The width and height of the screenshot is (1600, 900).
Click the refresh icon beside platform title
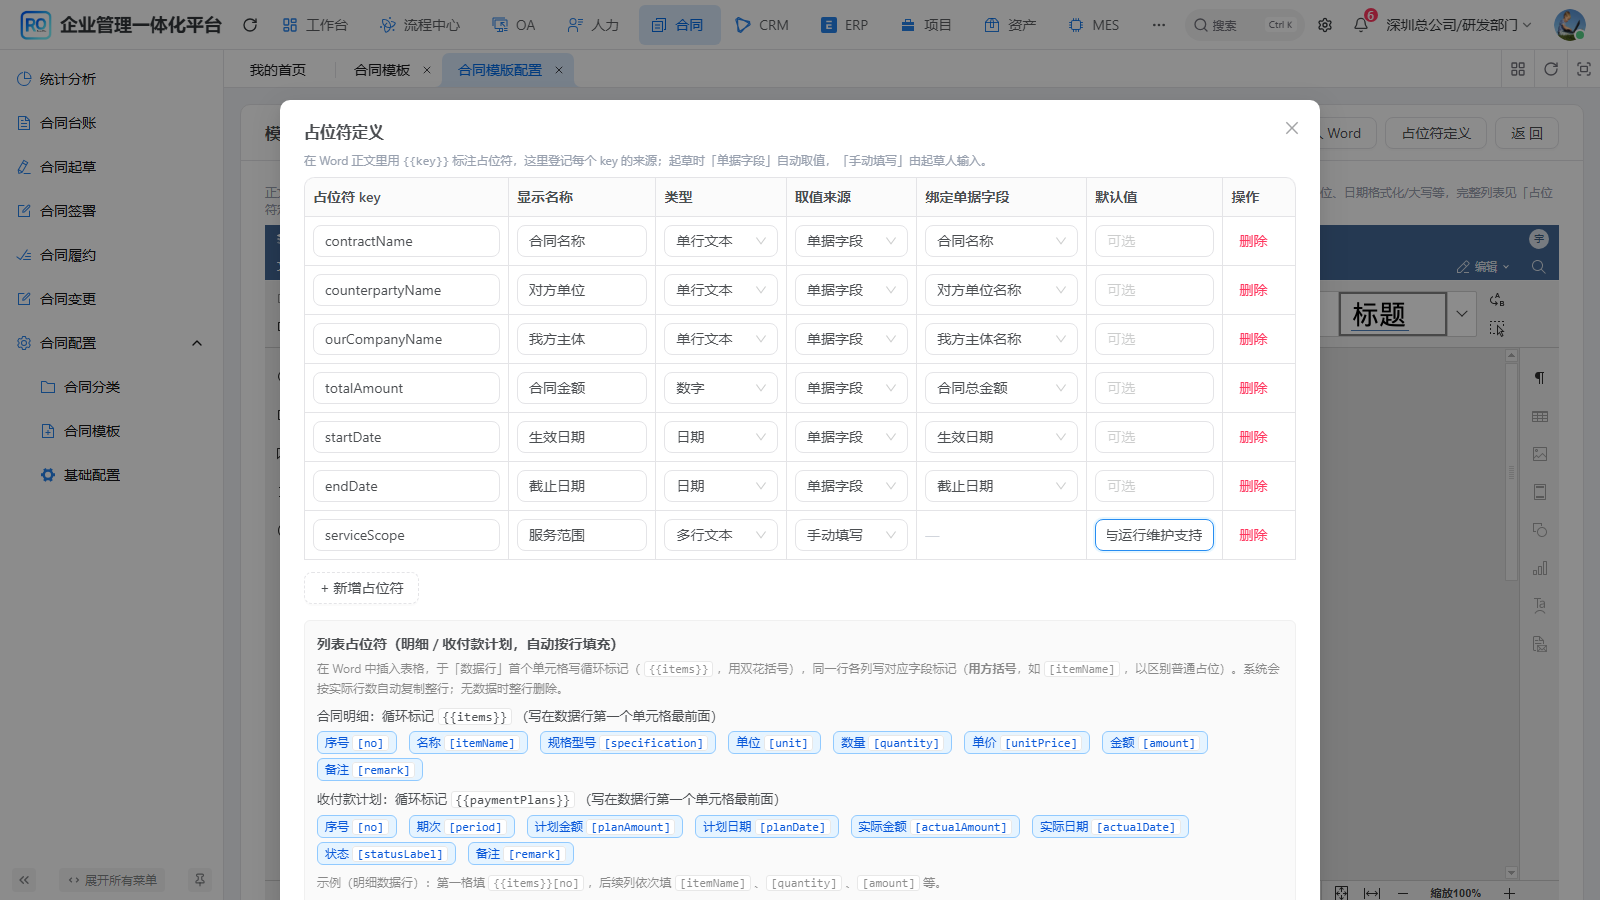pos(250,25)
